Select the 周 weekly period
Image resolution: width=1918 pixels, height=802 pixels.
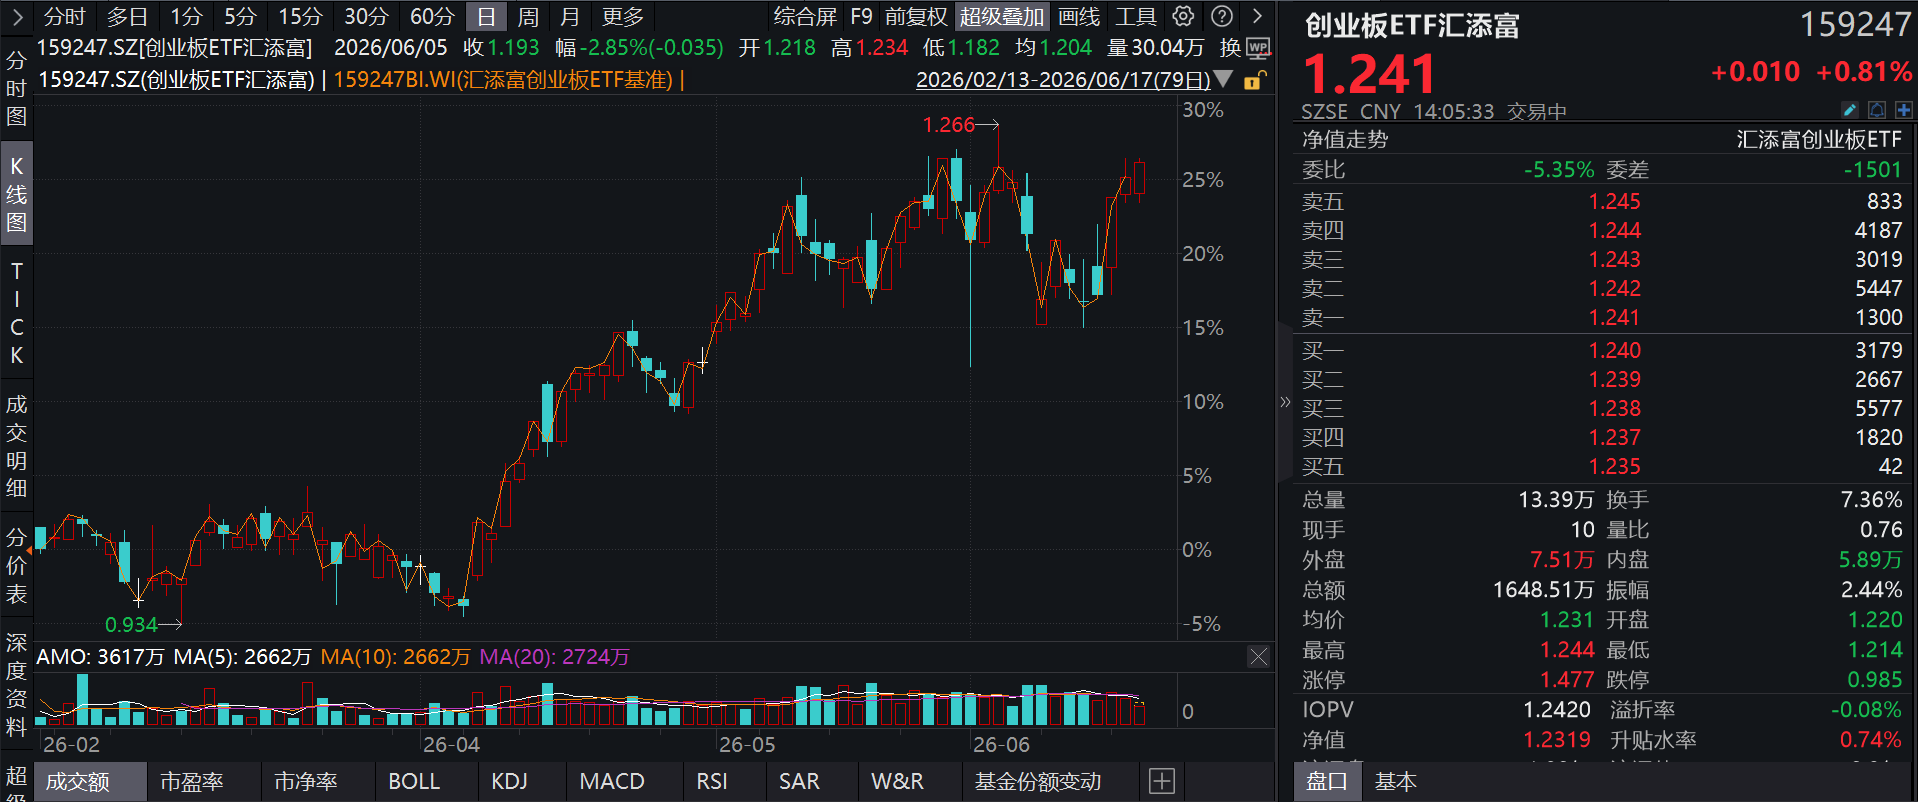(528, 17)
